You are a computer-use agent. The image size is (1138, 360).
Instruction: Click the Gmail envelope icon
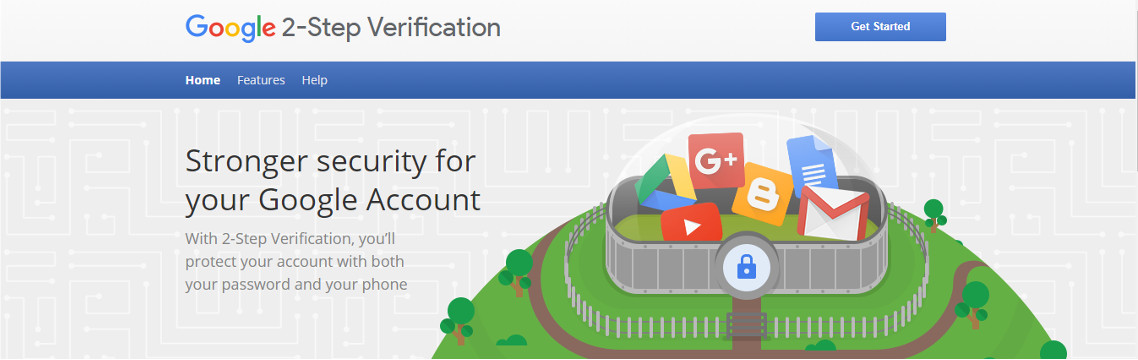click(x=832, y=213)
